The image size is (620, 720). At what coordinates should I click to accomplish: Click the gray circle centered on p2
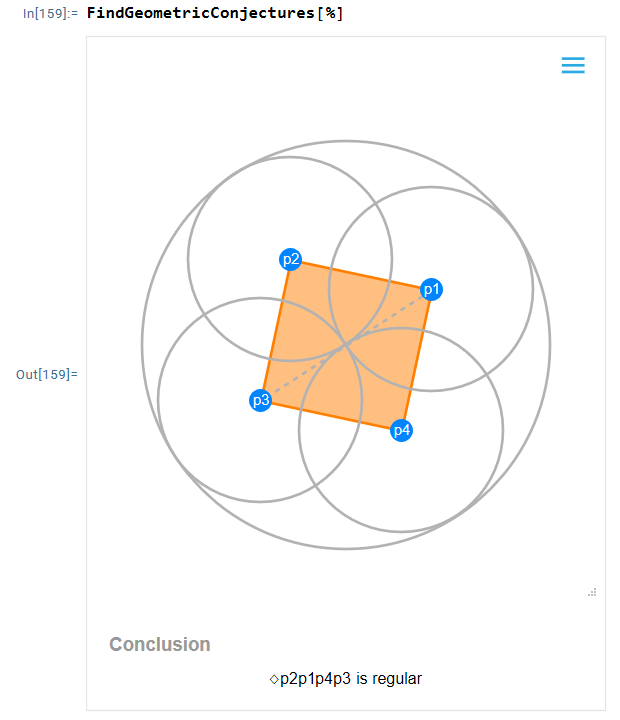[x=188, y=259]
